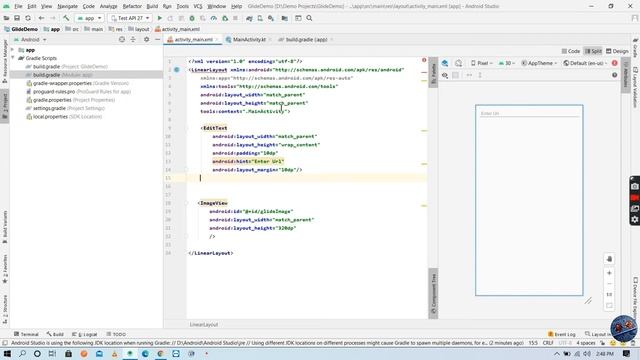
Task: Click the Debug app bug icon
Action: (192, 18)
